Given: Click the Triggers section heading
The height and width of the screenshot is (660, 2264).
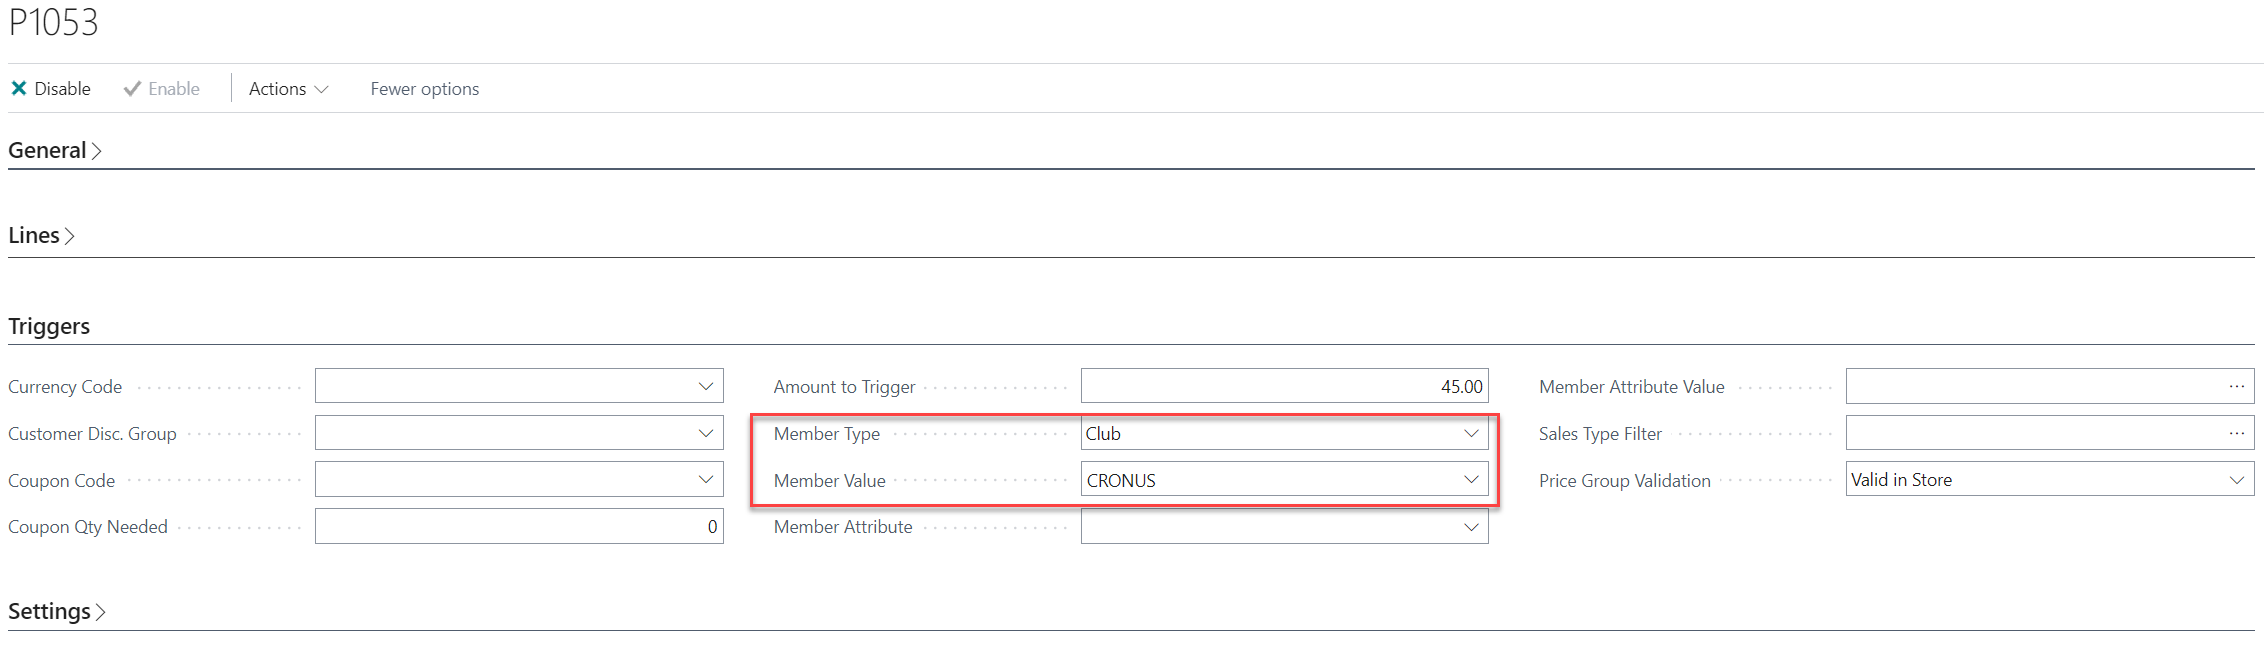Looking at the screenshot, I should tap(49, 326).
